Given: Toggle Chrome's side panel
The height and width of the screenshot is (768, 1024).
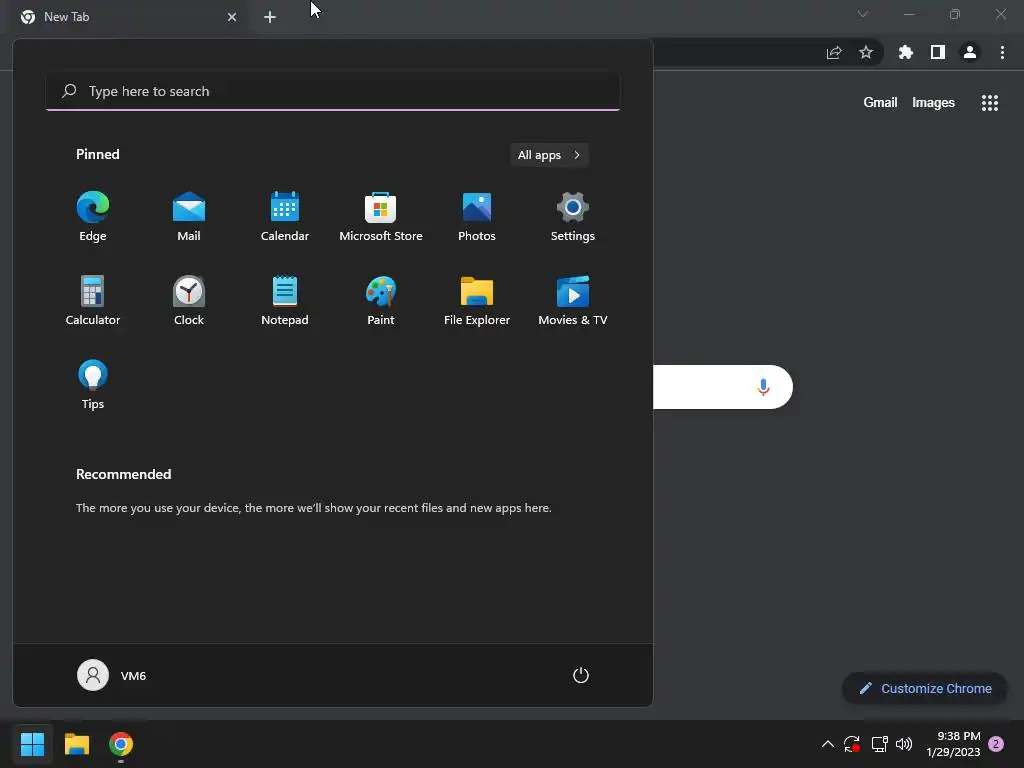Looking at the screenshot, I should (x=938, y=52).
